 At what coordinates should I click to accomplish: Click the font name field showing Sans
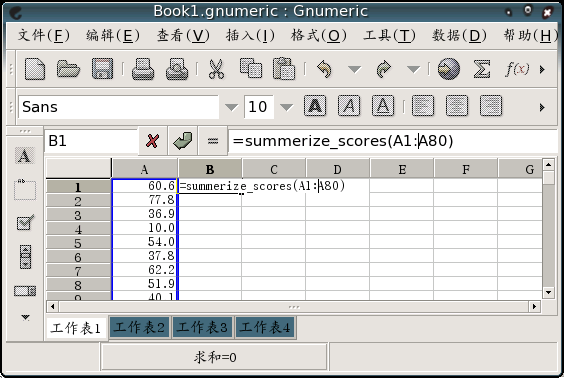click(119, 107)
